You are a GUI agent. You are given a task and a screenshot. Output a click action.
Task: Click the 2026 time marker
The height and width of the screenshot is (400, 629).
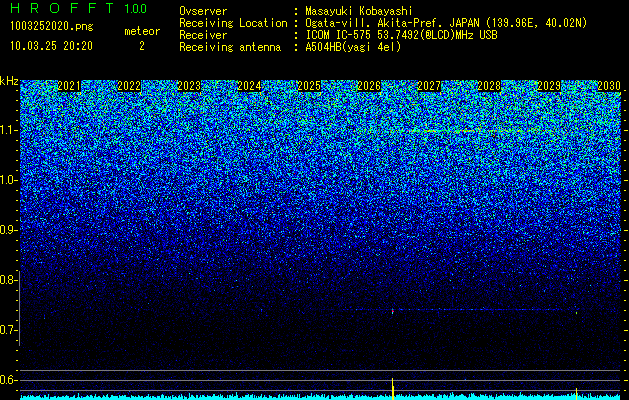pyautogui.click(x=369, y=86)
